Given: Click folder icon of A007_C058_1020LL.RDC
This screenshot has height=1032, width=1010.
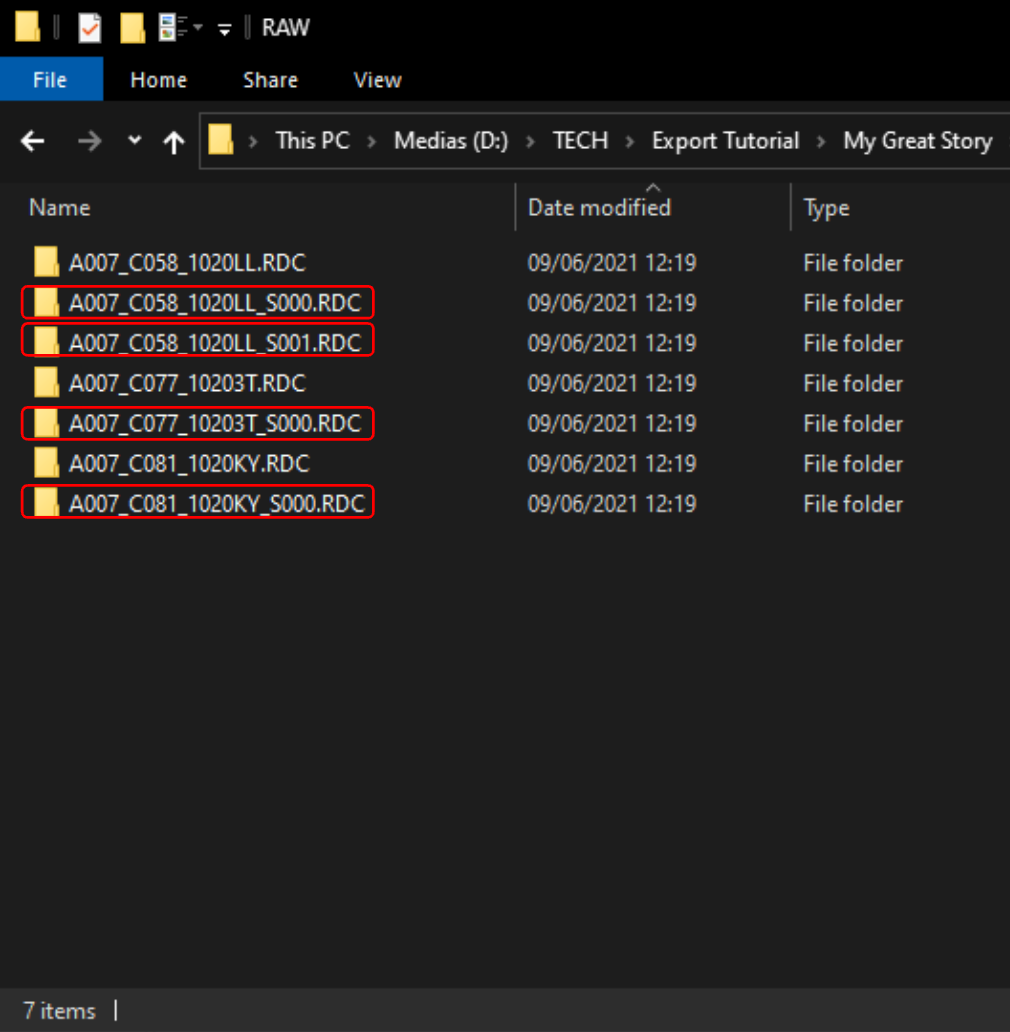Looking at the screenshot, I should click(x=46, y=262).
